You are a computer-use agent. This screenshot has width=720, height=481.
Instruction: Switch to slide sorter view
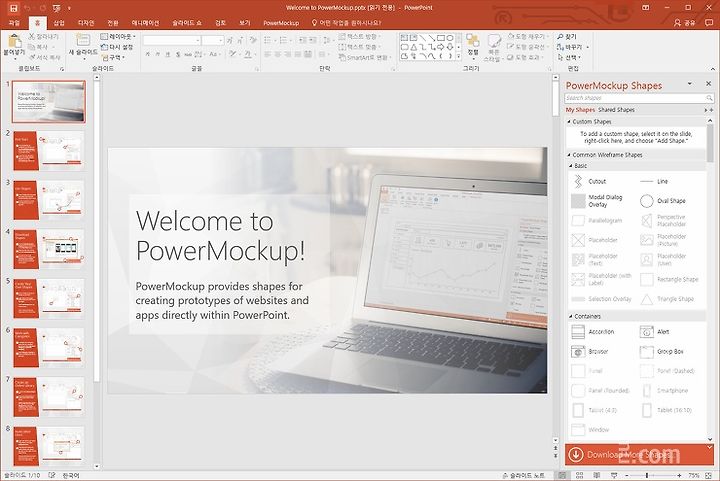[x=579, y=475]
